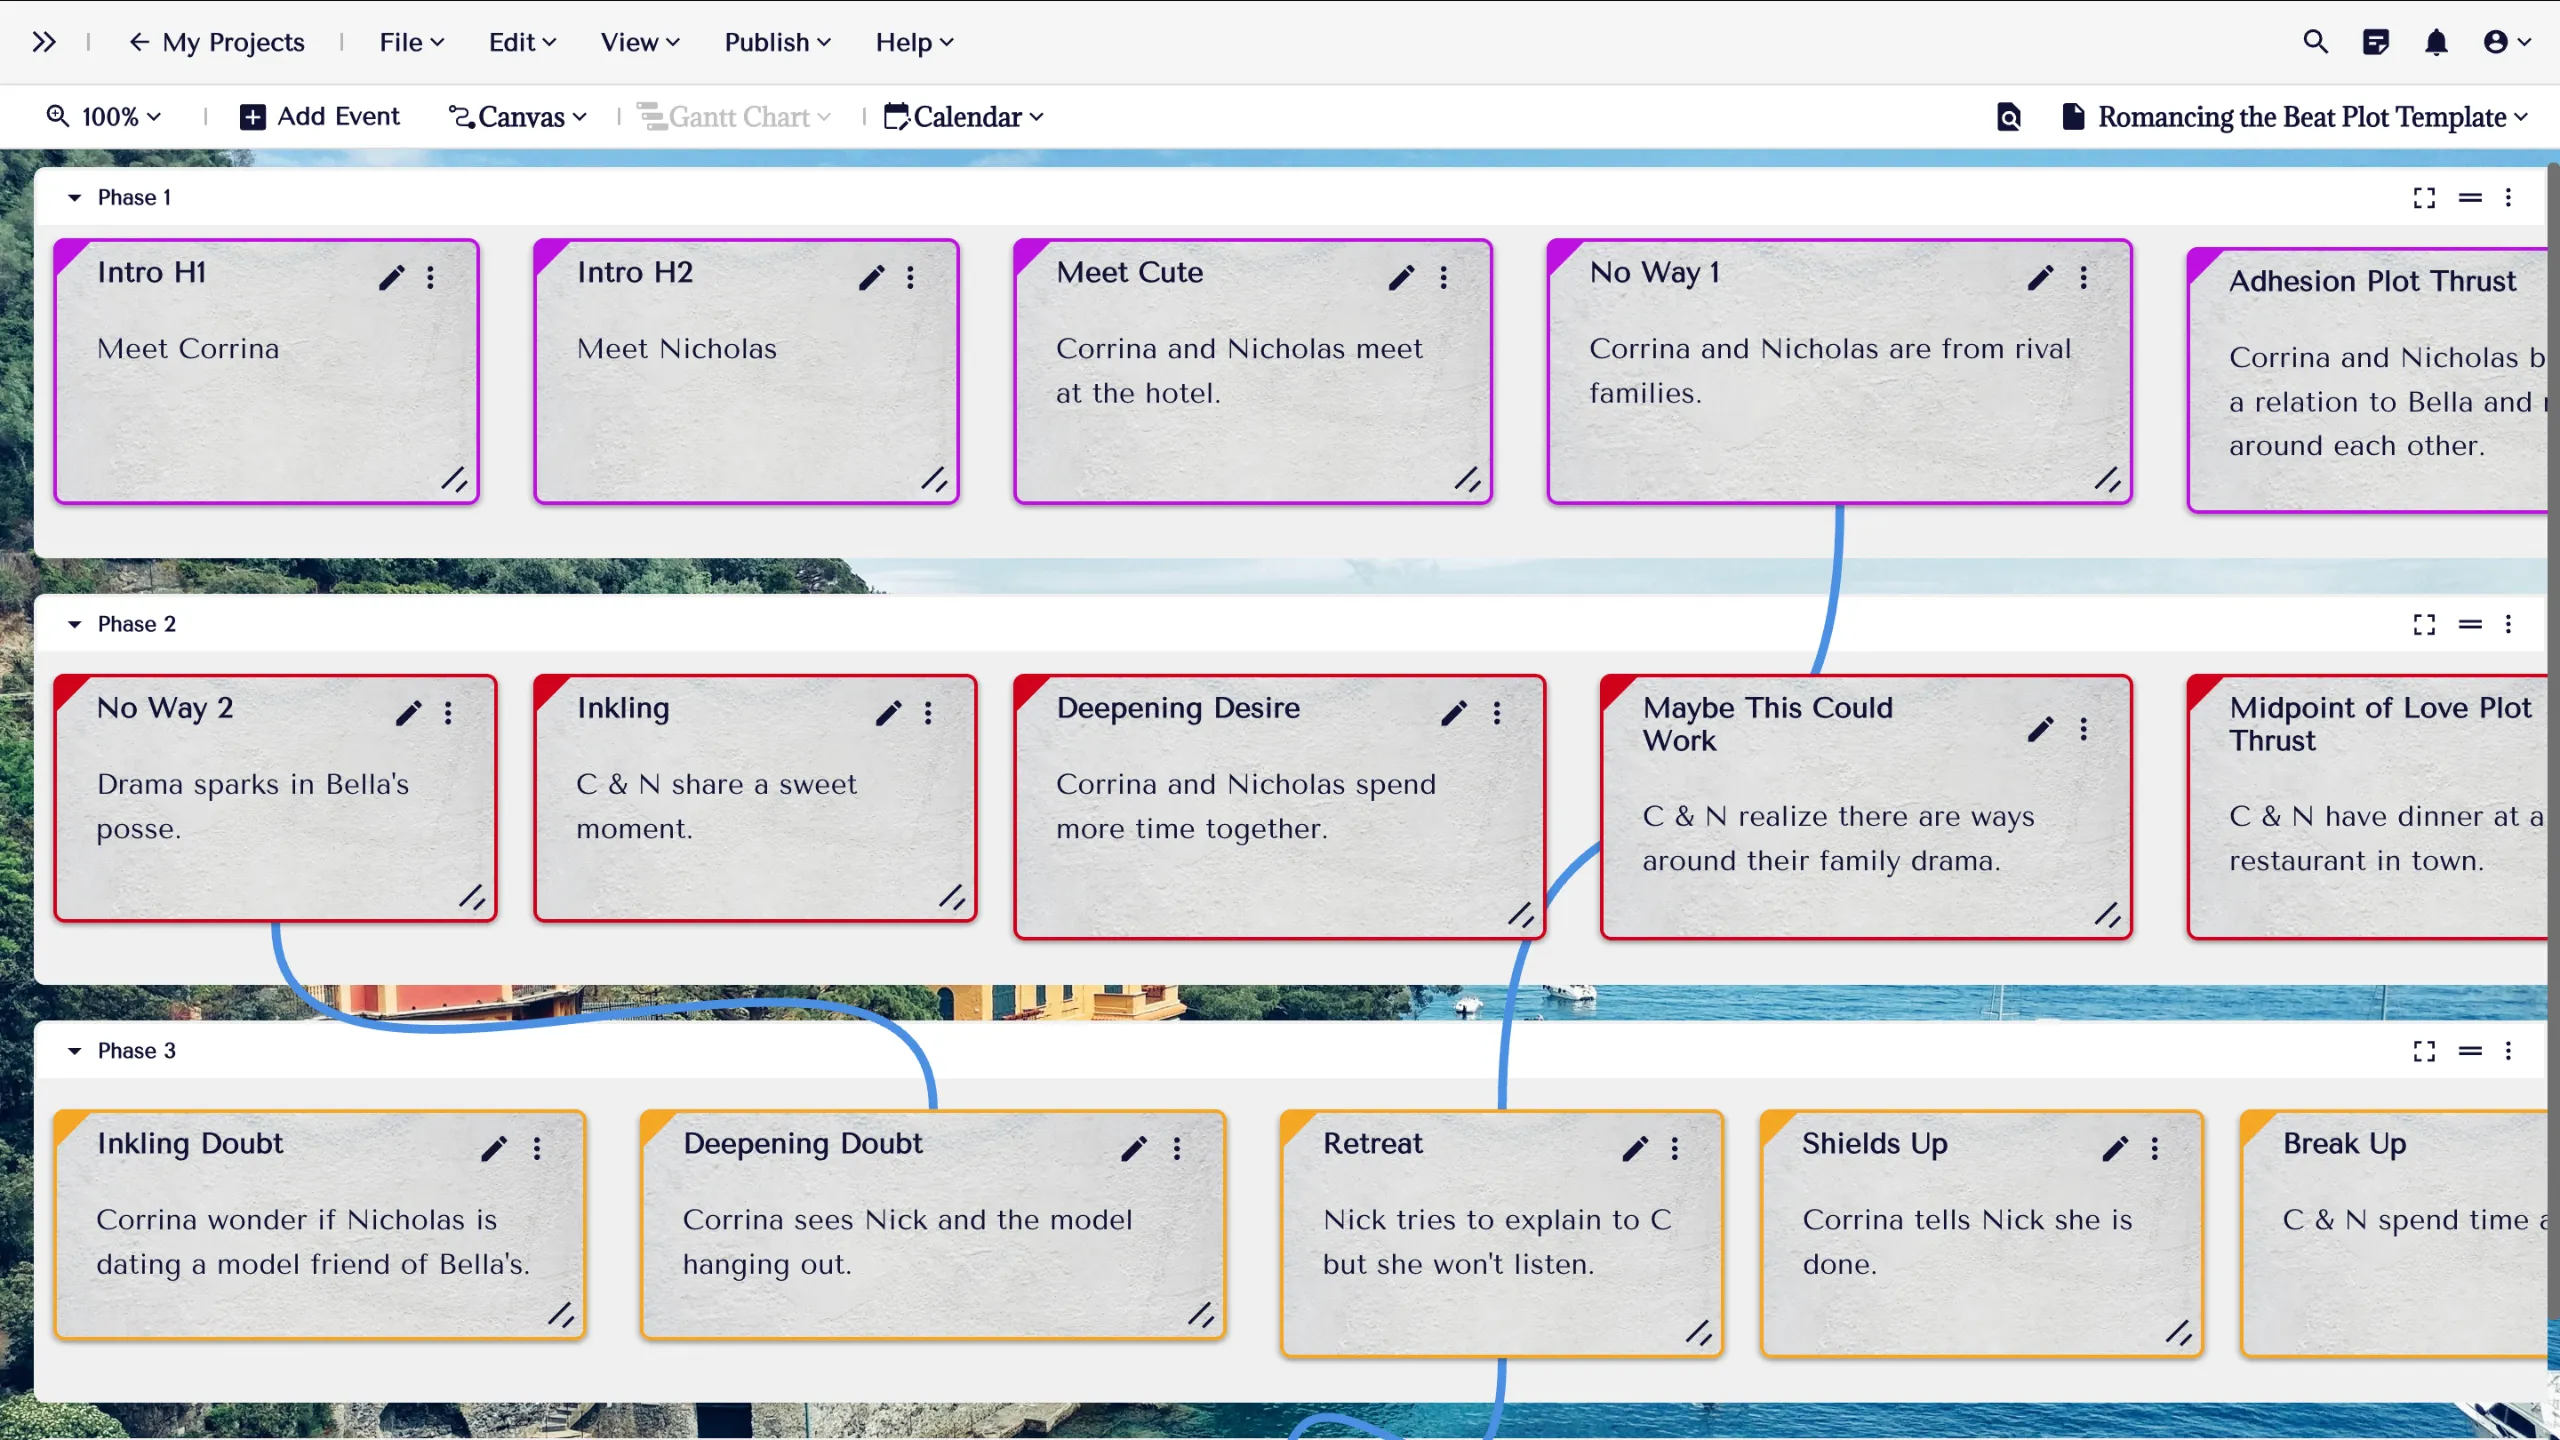Screen dimensions: 2560x1440
Task: Open the Publish menu
Action: (777, 42)
